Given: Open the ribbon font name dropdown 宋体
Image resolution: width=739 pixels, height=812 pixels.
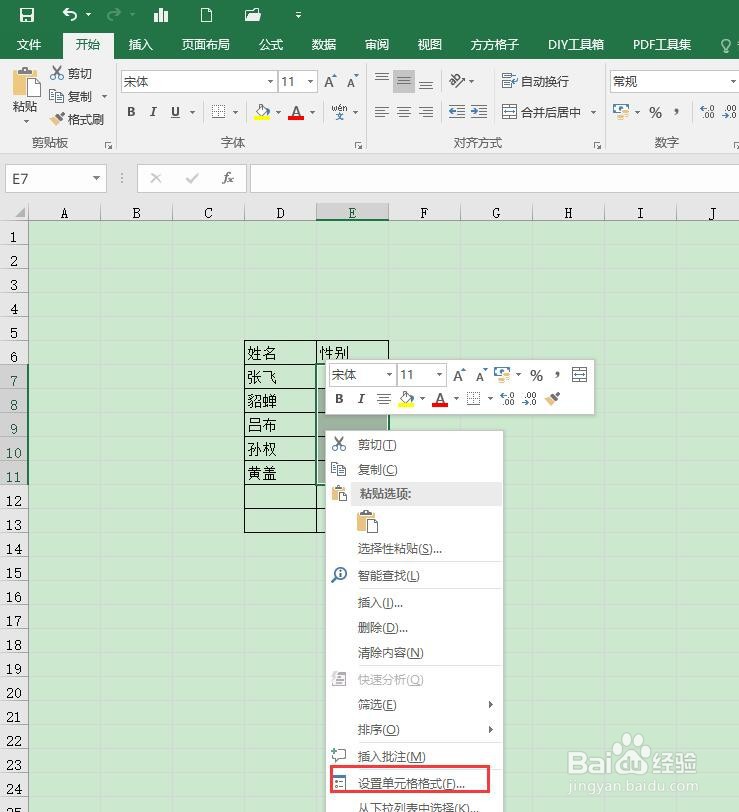Looking at the screenshot, I should coord(270,81).
